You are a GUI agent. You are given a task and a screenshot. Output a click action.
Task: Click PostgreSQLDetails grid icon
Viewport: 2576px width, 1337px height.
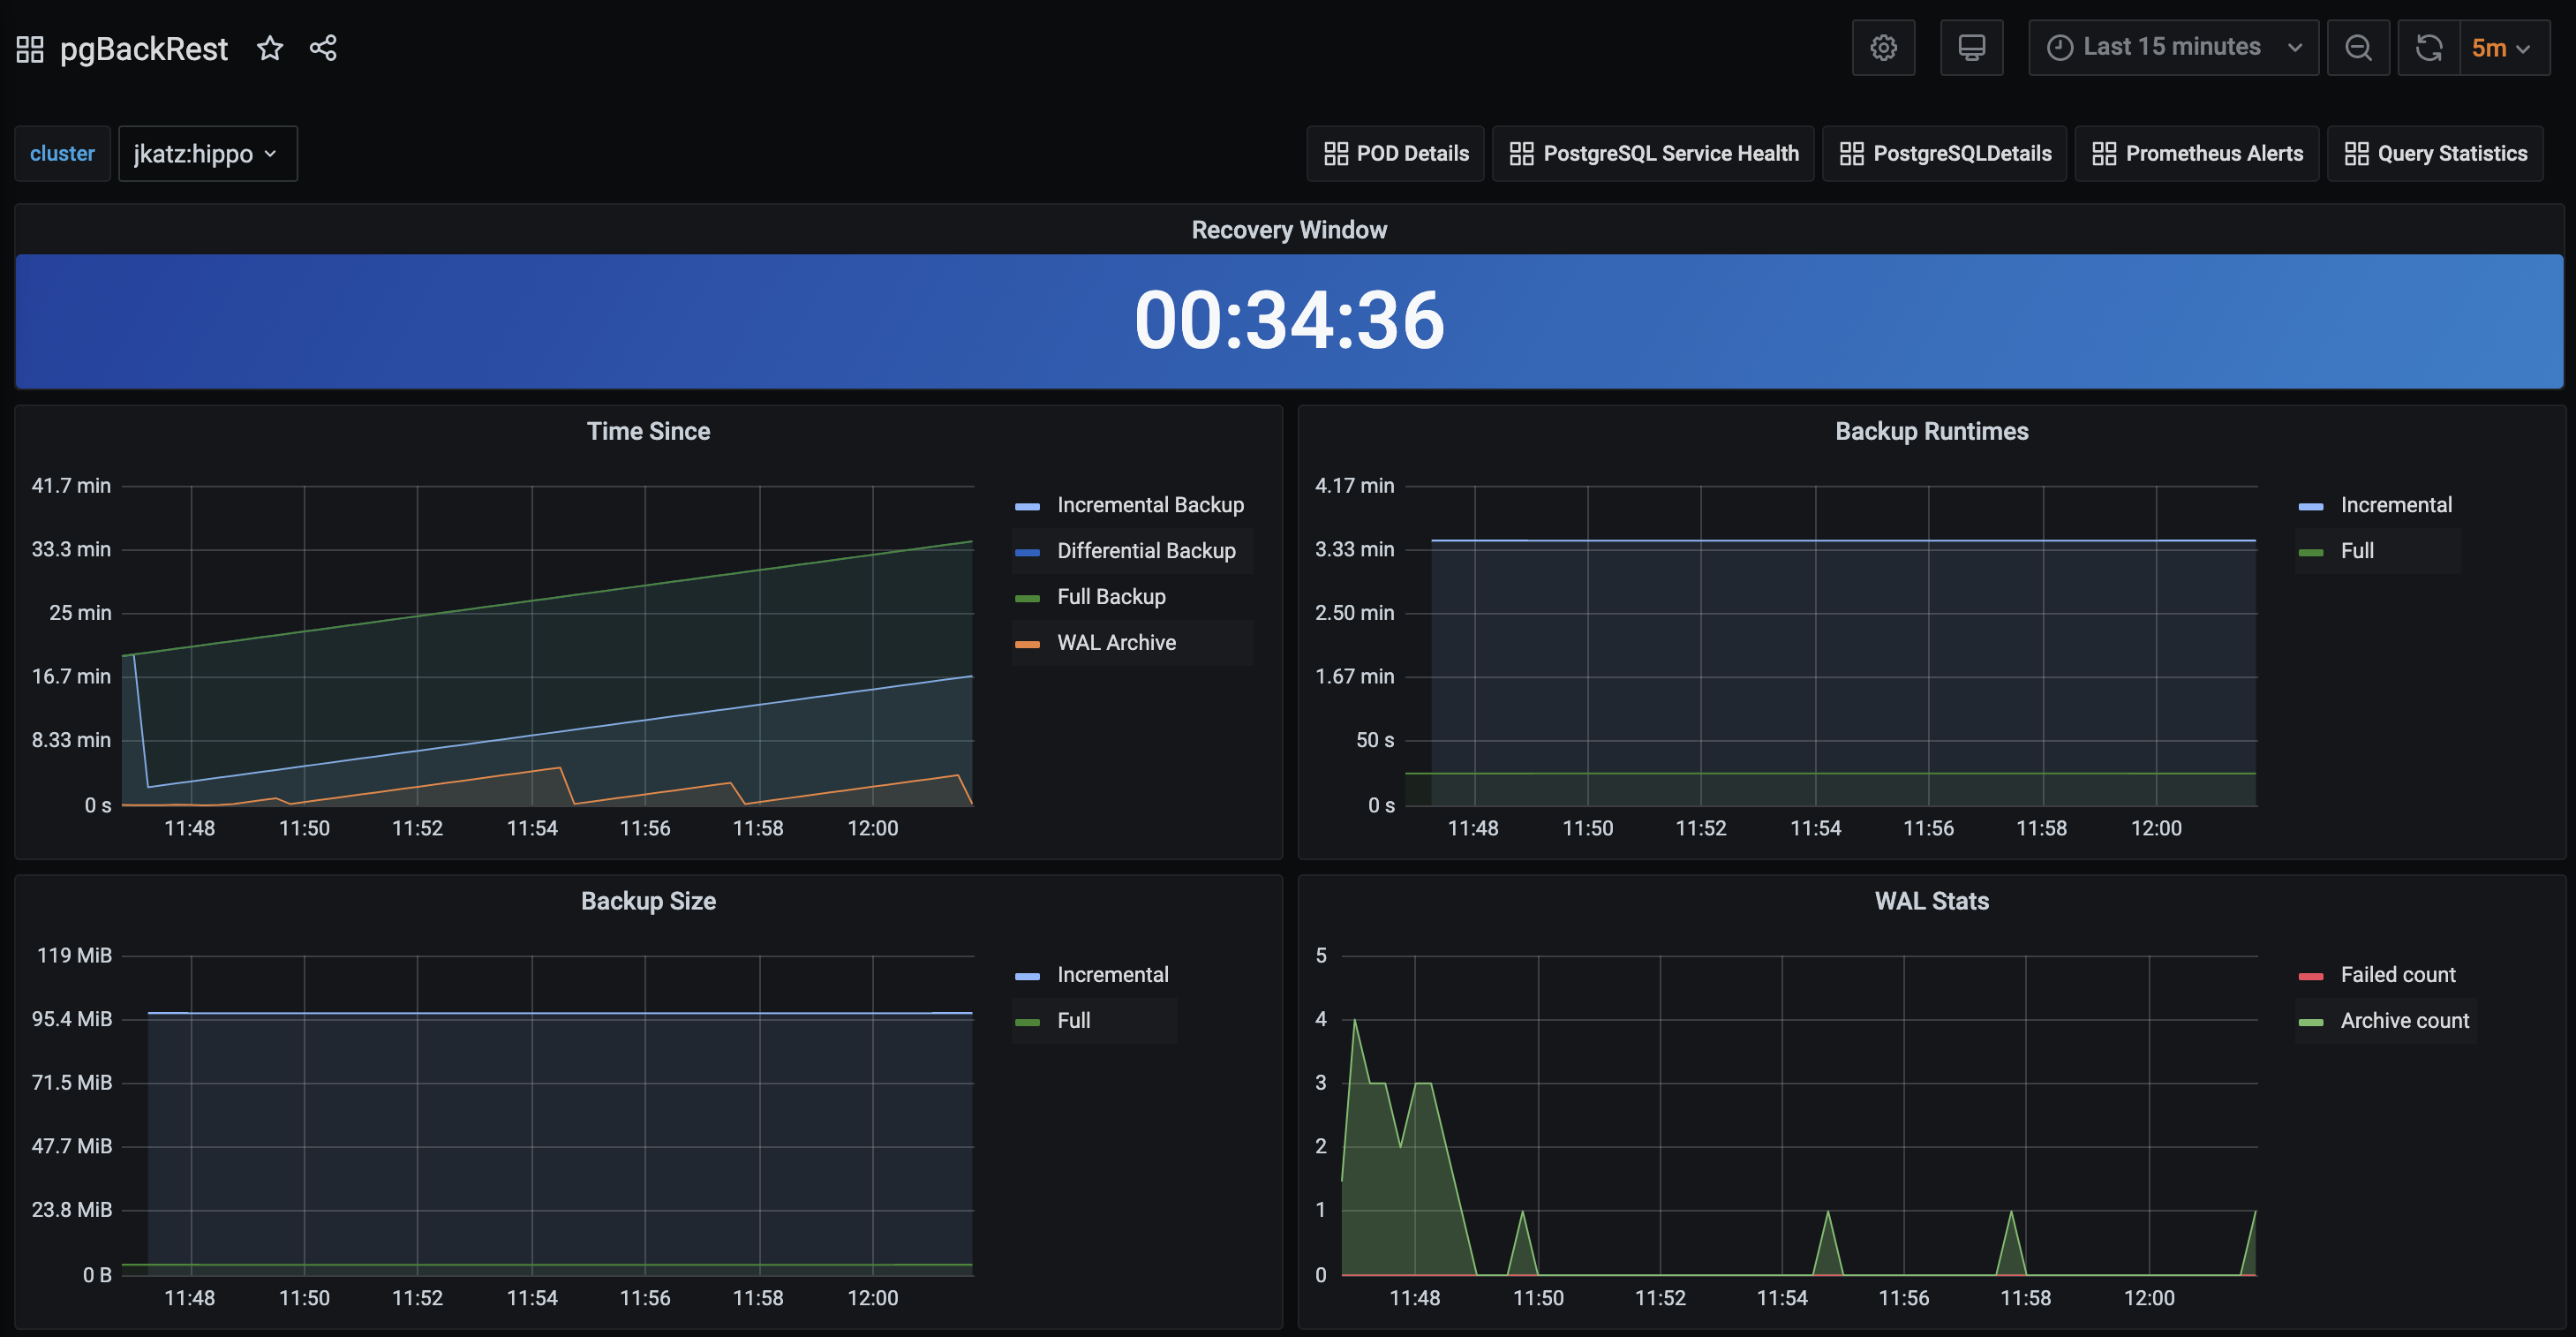point(1851,154)
